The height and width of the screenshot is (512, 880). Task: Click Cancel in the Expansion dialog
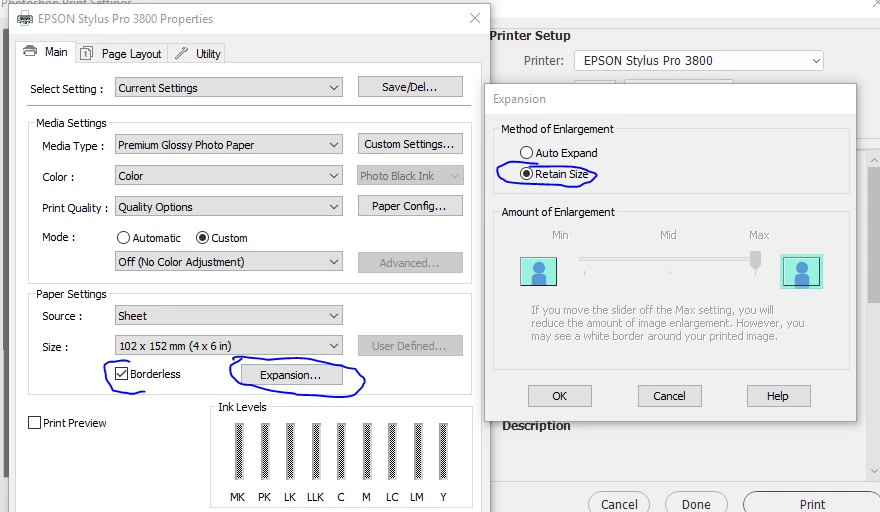(x=669, y=396)
